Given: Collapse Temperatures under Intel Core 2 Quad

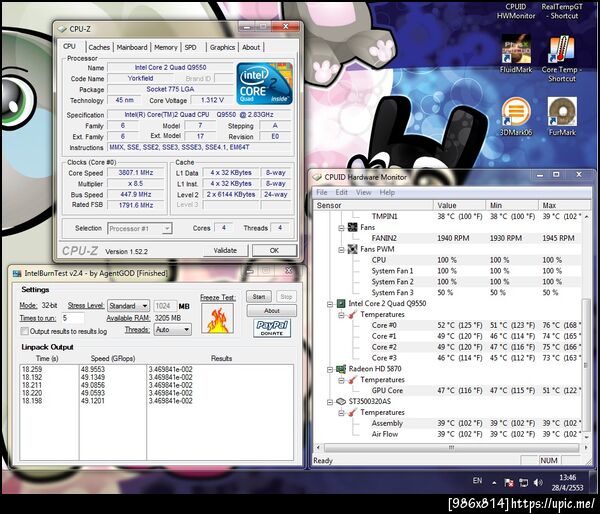Looking at the screenshot, I should (341, 315).
